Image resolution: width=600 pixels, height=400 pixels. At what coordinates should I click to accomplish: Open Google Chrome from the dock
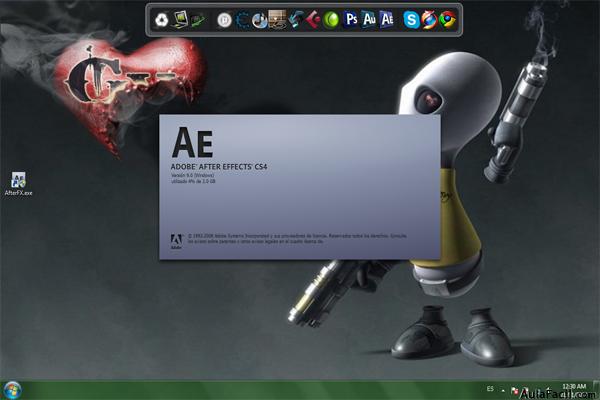[448, 20]
